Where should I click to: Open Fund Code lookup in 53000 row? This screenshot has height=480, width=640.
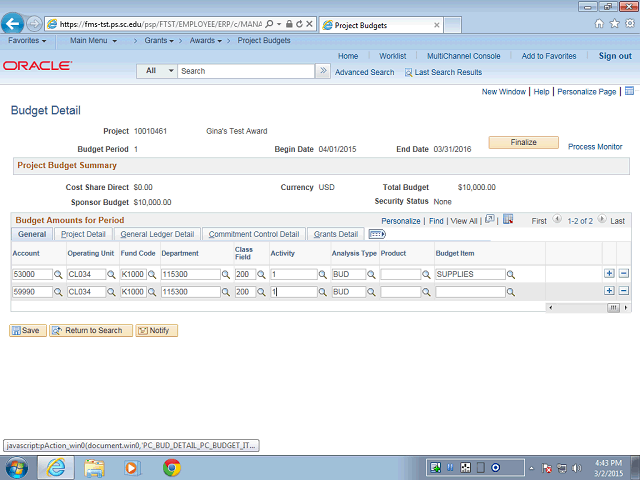(152, 275)
